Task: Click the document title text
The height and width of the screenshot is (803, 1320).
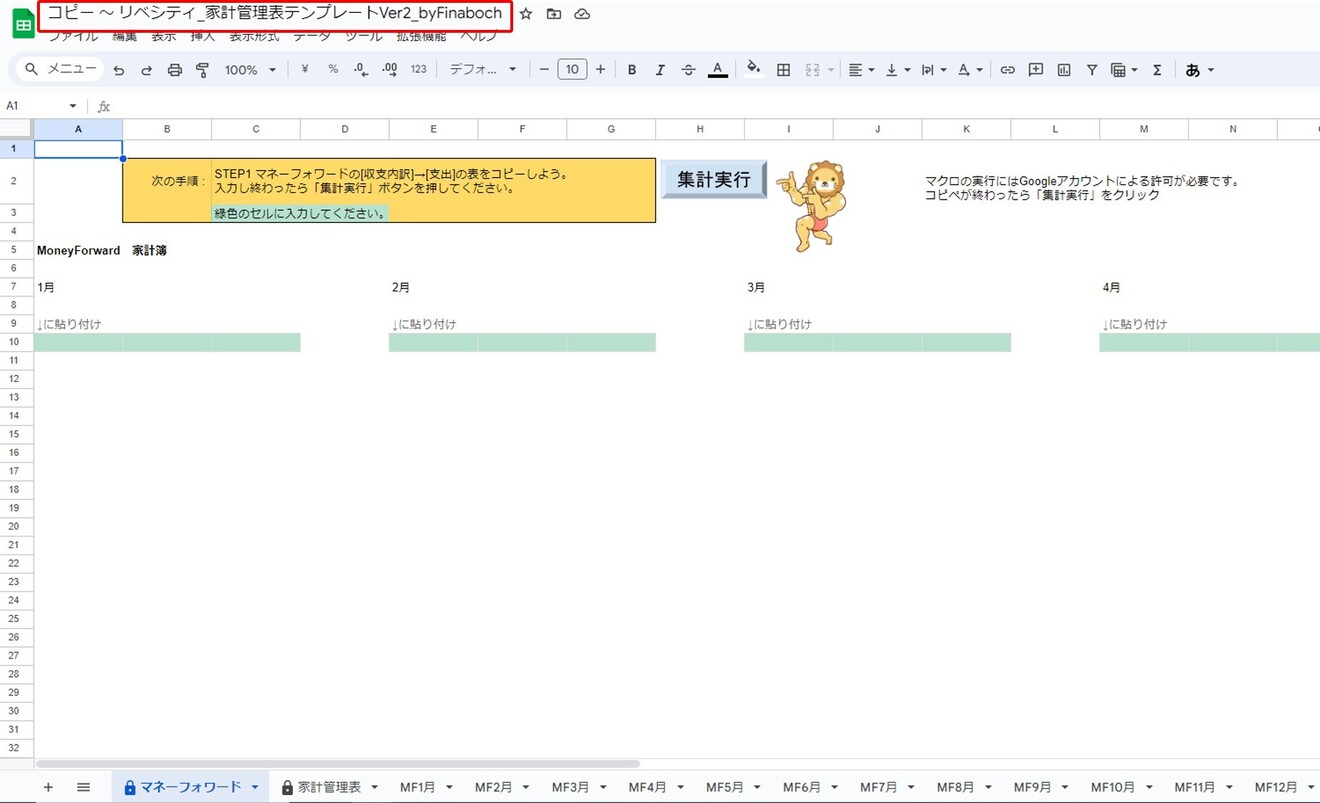Action: point(275,14)
